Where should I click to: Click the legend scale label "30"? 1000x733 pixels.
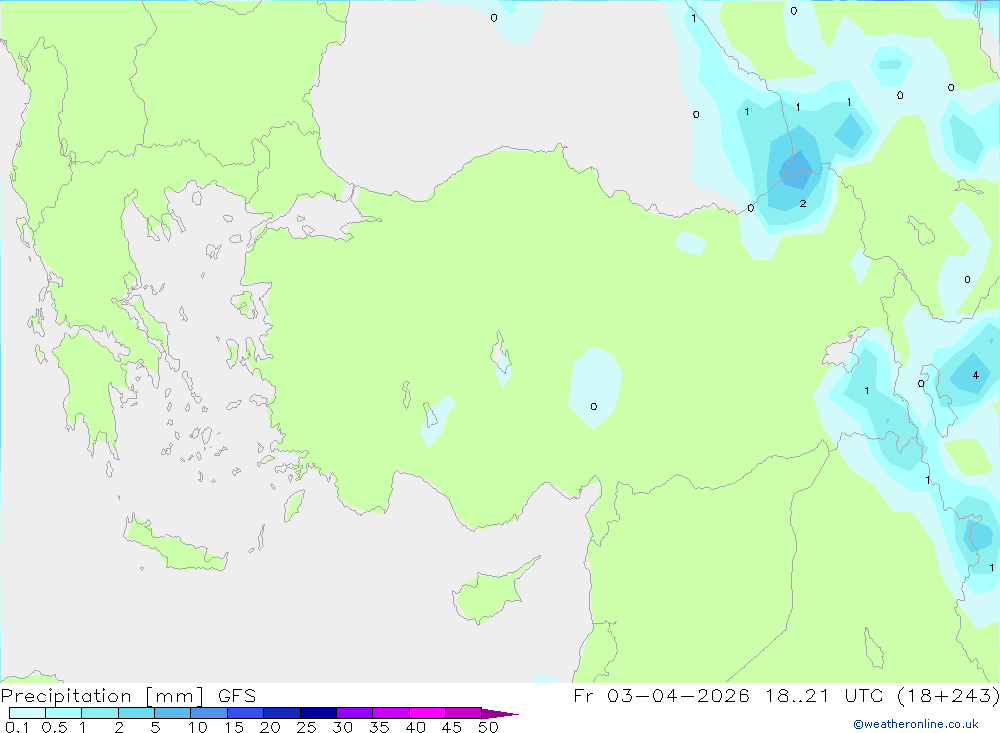tap(342, 727)
